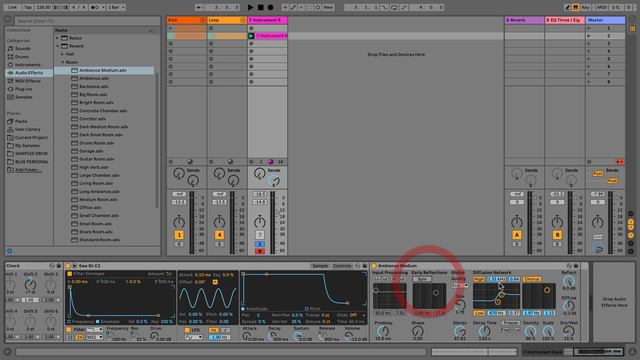The image size is (640, 360).
Task: Open the LFO waveform dropdown
Action: pyautogui.click(x=193, y=337)
